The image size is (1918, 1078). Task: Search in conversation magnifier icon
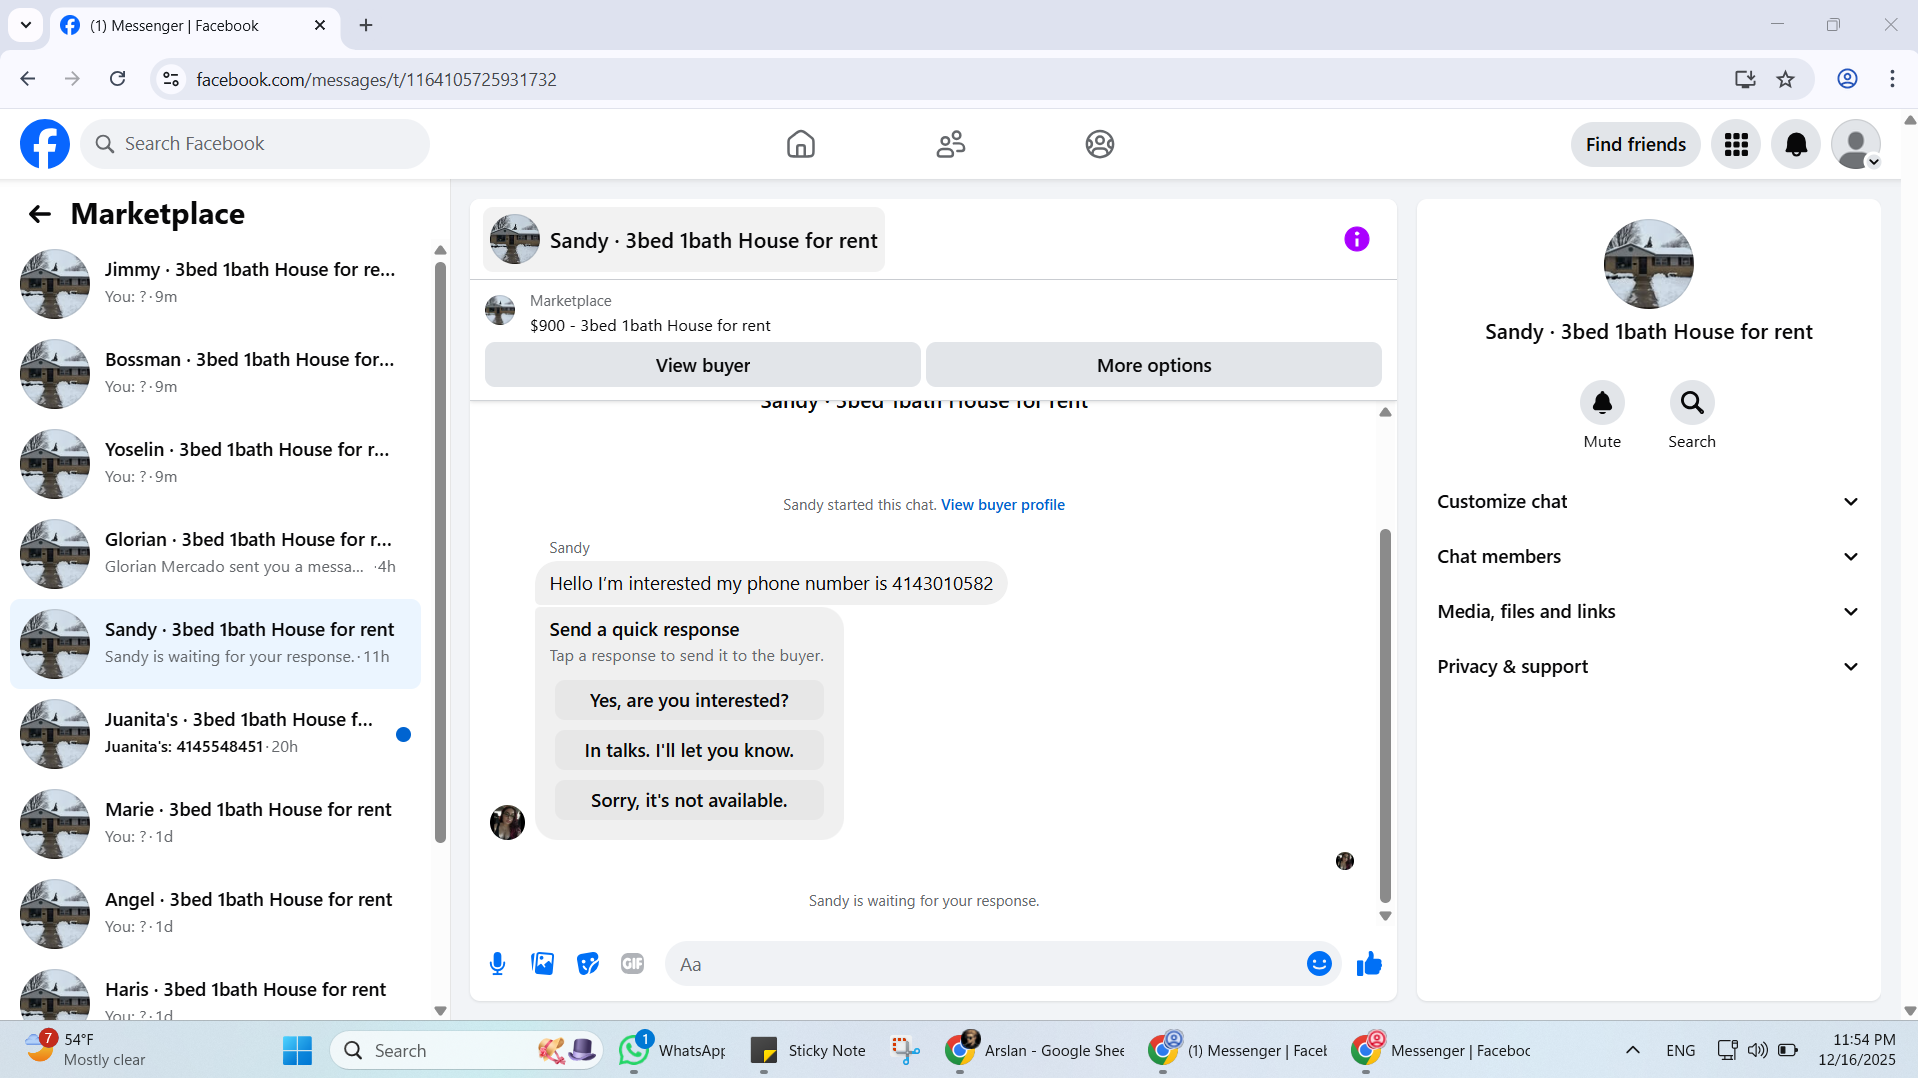click(x=1691, y=403)
